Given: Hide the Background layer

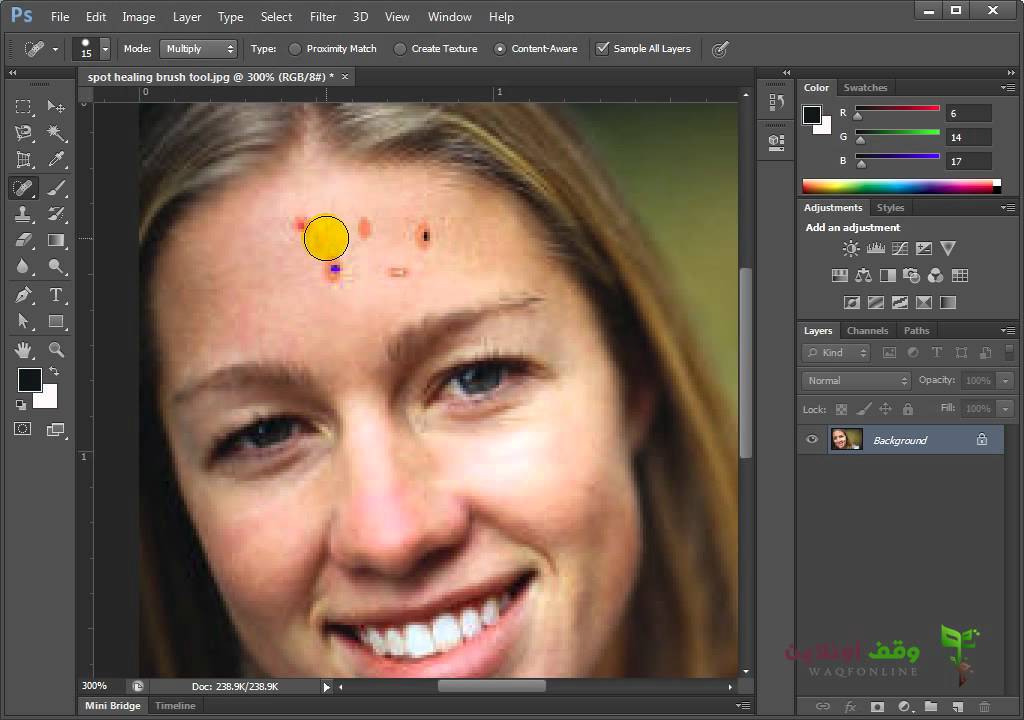Looking at the screenshot, I should pos(812,440).
